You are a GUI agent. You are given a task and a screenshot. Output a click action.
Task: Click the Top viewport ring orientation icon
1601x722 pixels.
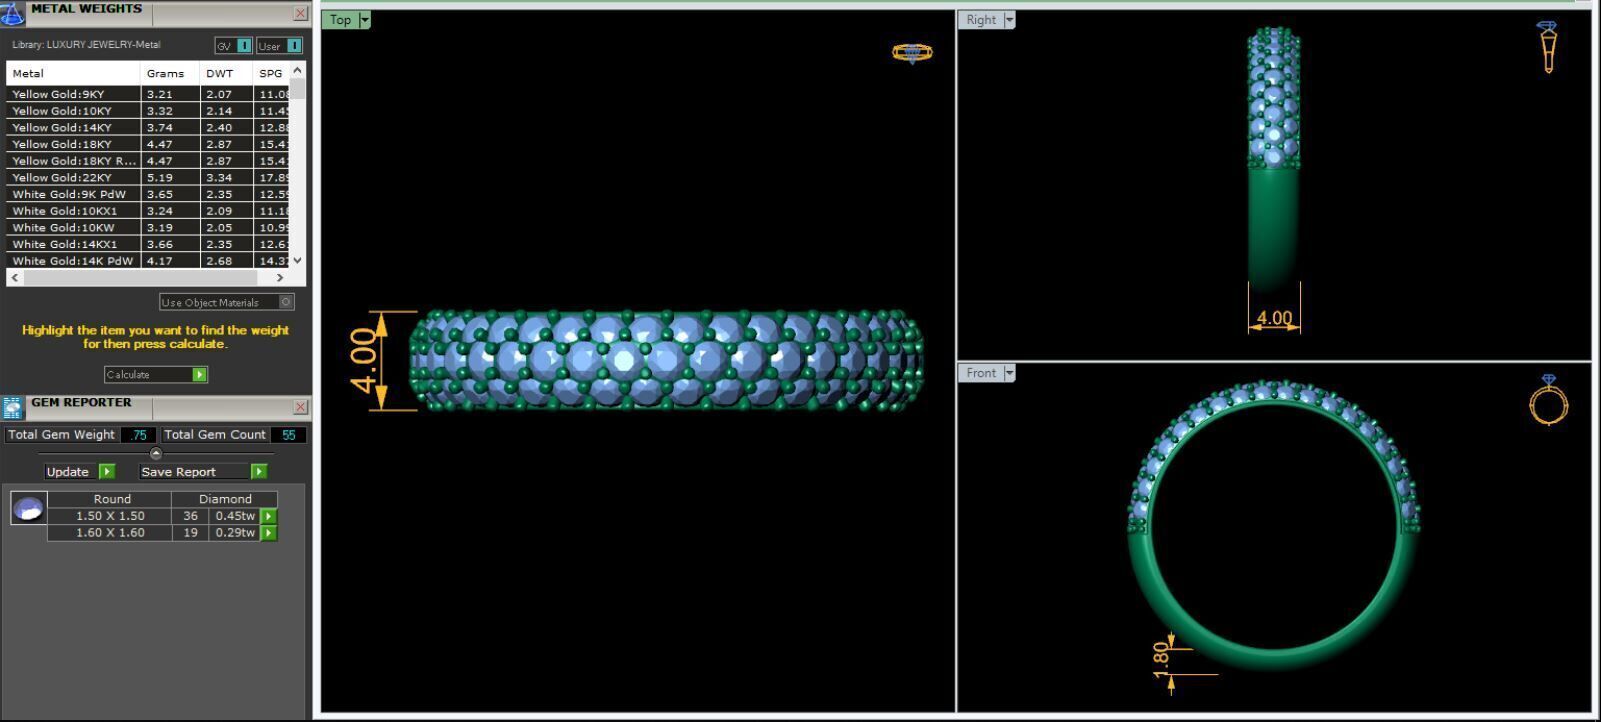[912, 53]
